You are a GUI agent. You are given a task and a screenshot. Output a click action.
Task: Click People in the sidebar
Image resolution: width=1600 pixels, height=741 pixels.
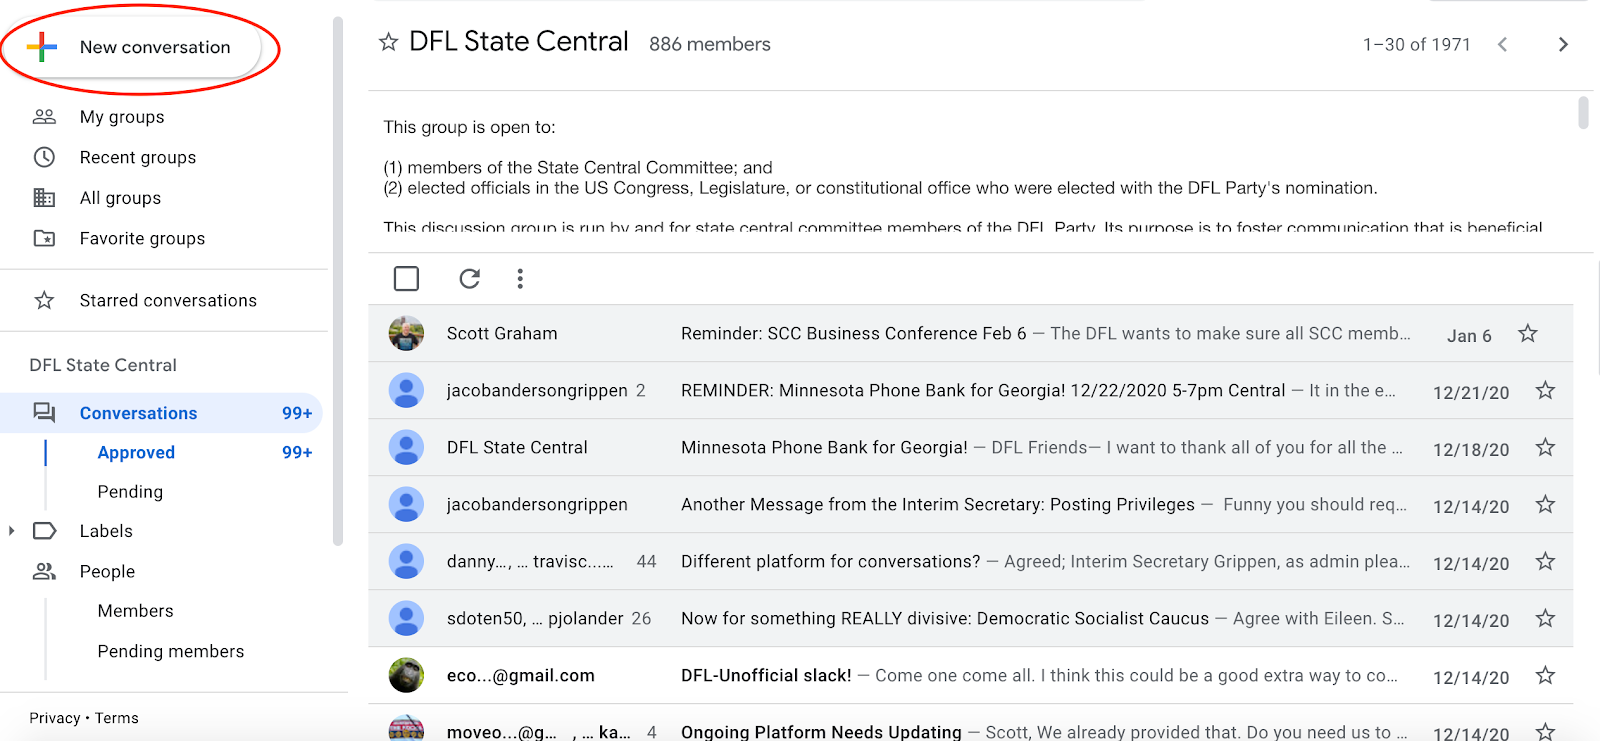pos(107,571)
